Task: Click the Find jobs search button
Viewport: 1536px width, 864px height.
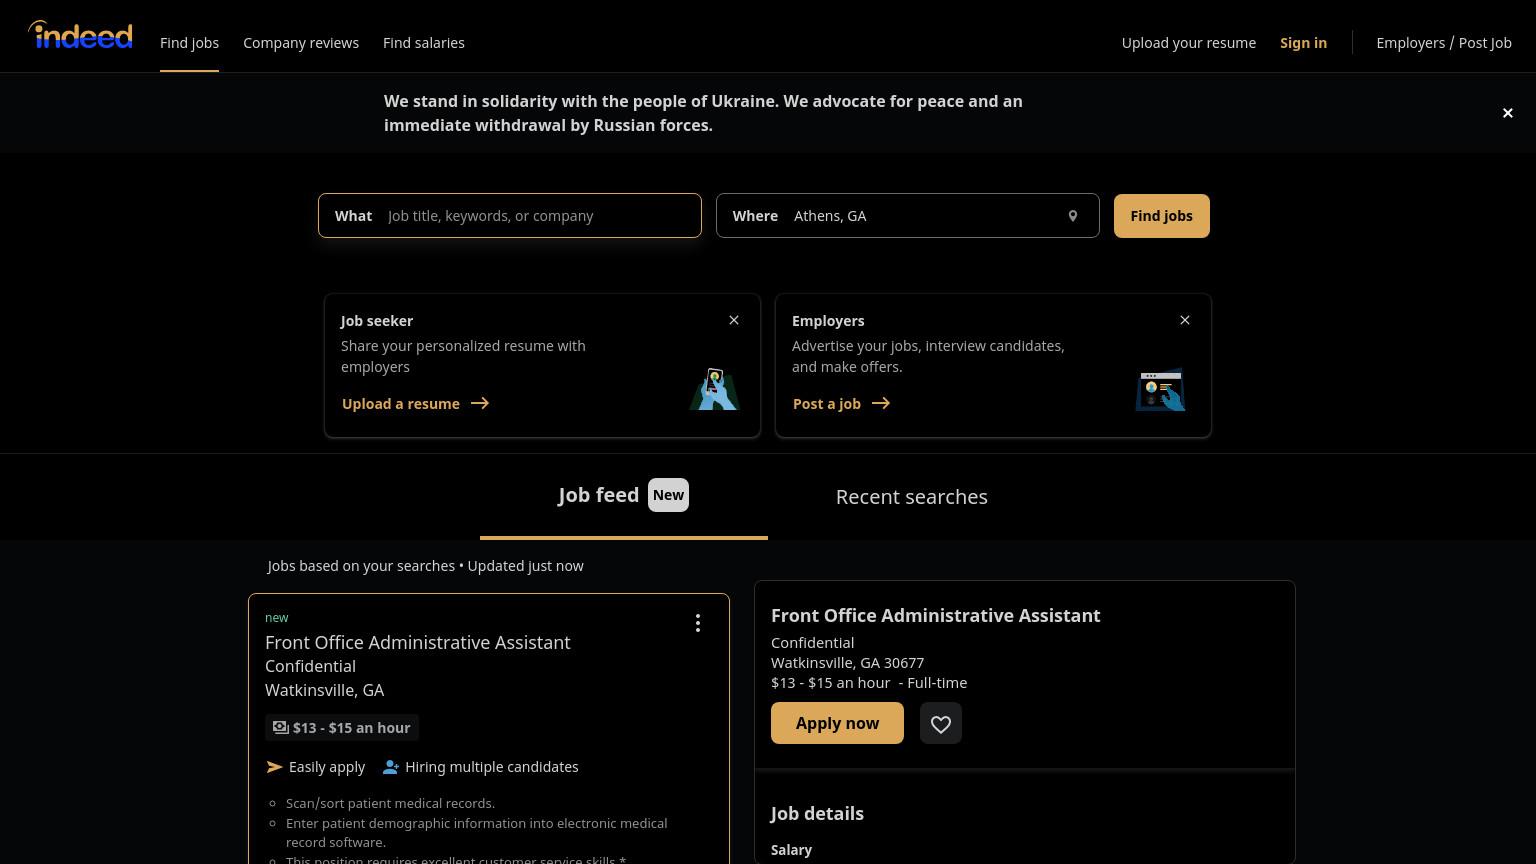Action: point(1162,216)
